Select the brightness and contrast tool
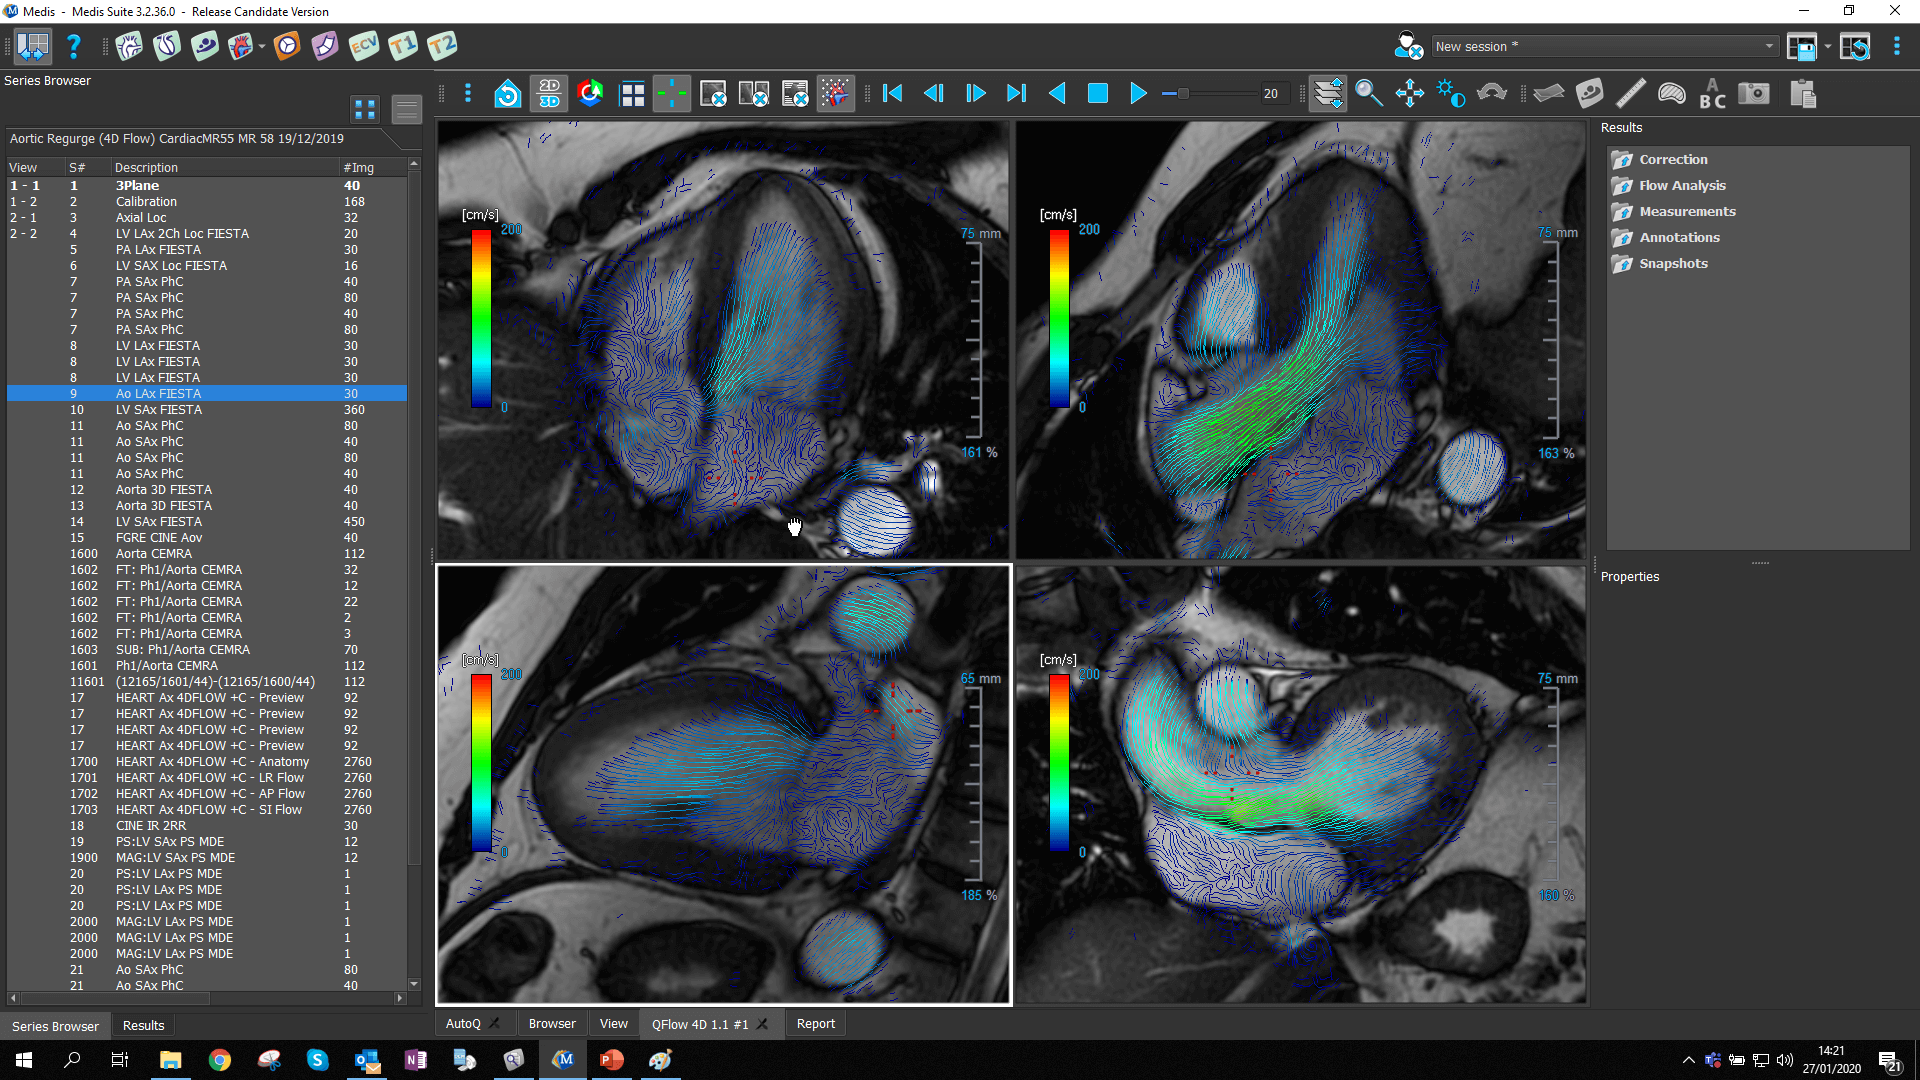This screenshot has width=1920, height=1080. (x=1450, y=94)
